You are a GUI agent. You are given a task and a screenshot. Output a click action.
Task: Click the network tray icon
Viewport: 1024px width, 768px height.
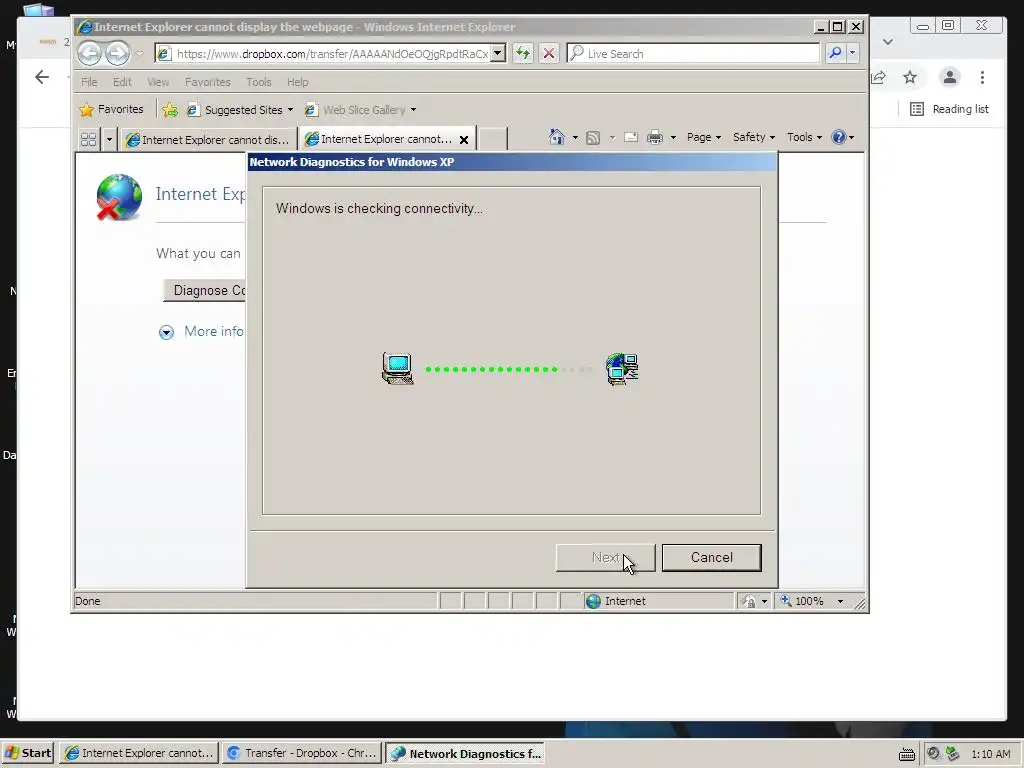953,754
